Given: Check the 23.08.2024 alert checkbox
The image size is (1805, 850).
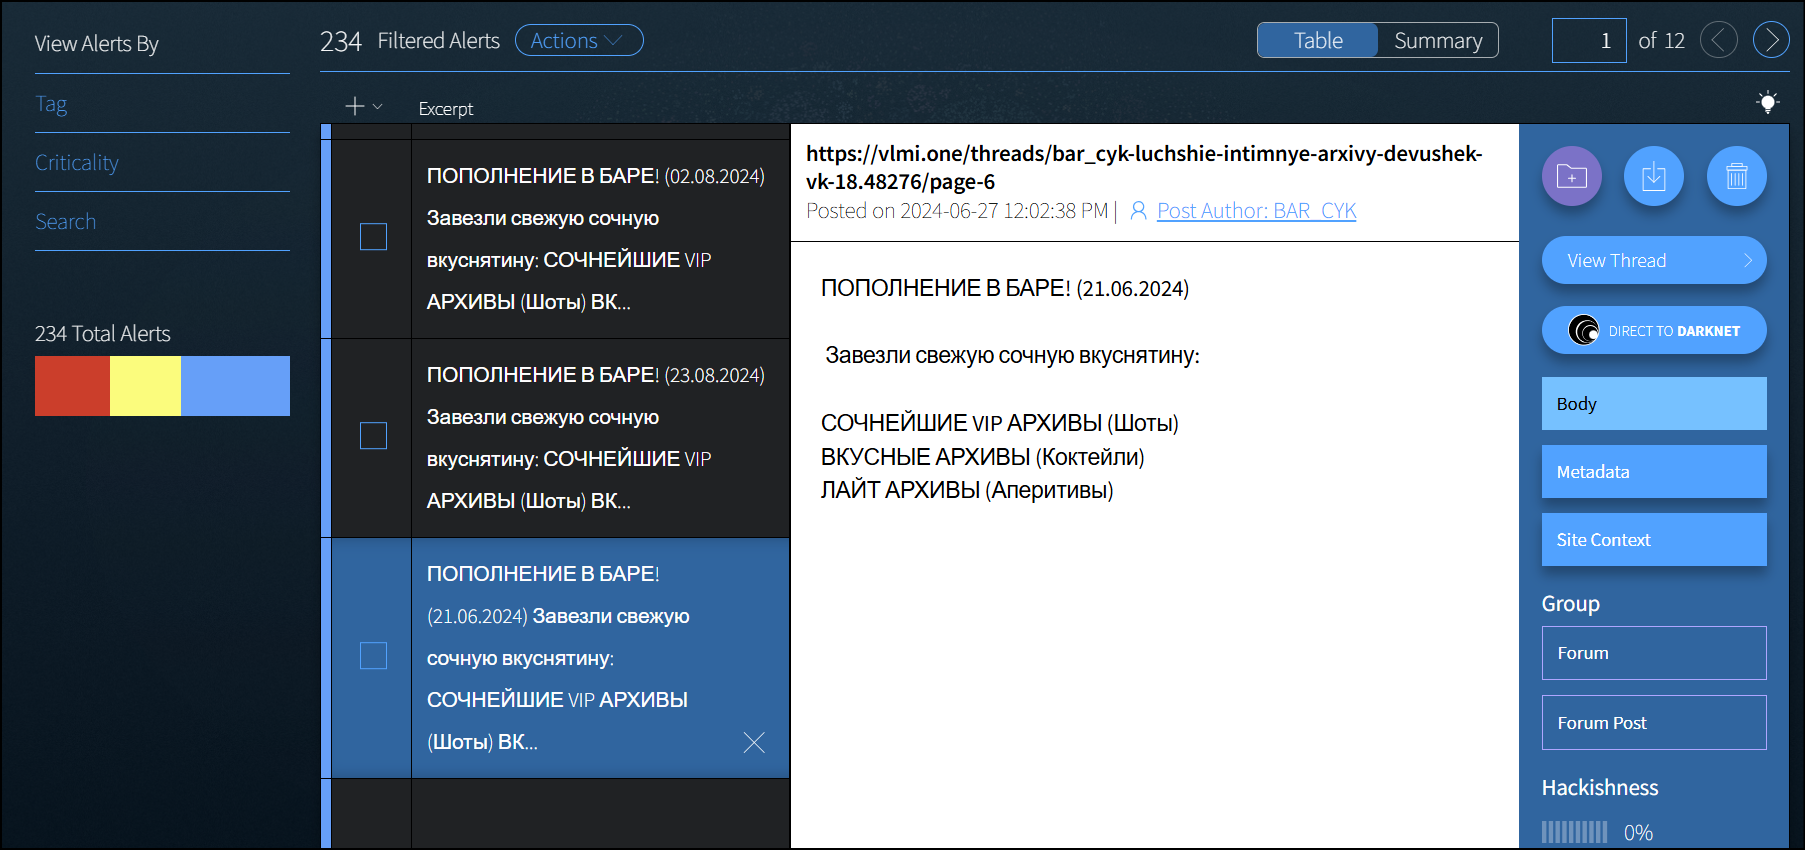Looking at the screenshot, I should (x=373, y=436).
